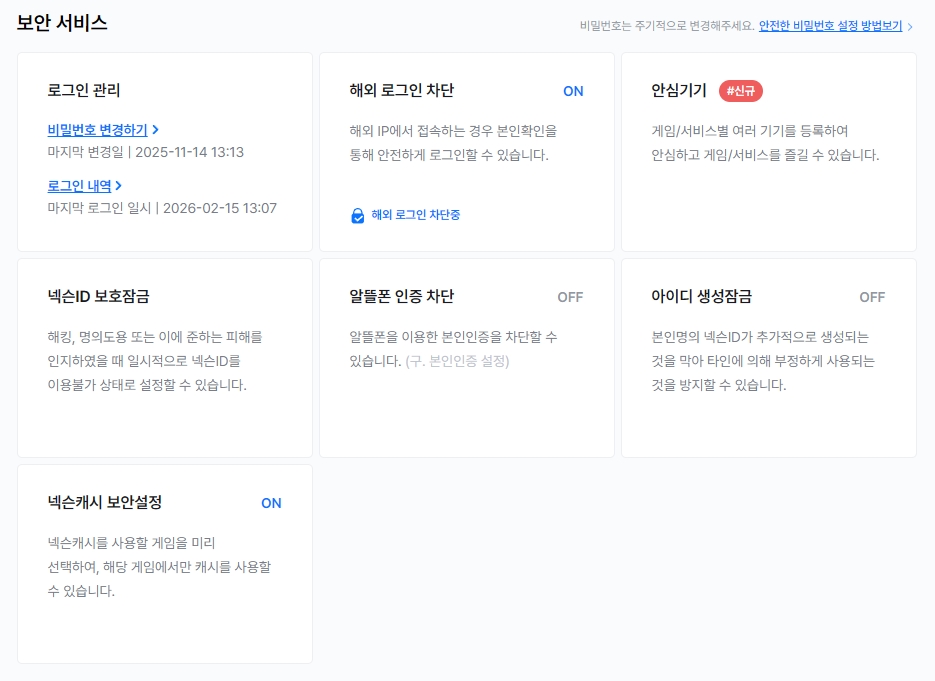Screen dimensions: 935x681
Task: Click the 아이디 생성잠금 description text
Action: pos(763,361)
